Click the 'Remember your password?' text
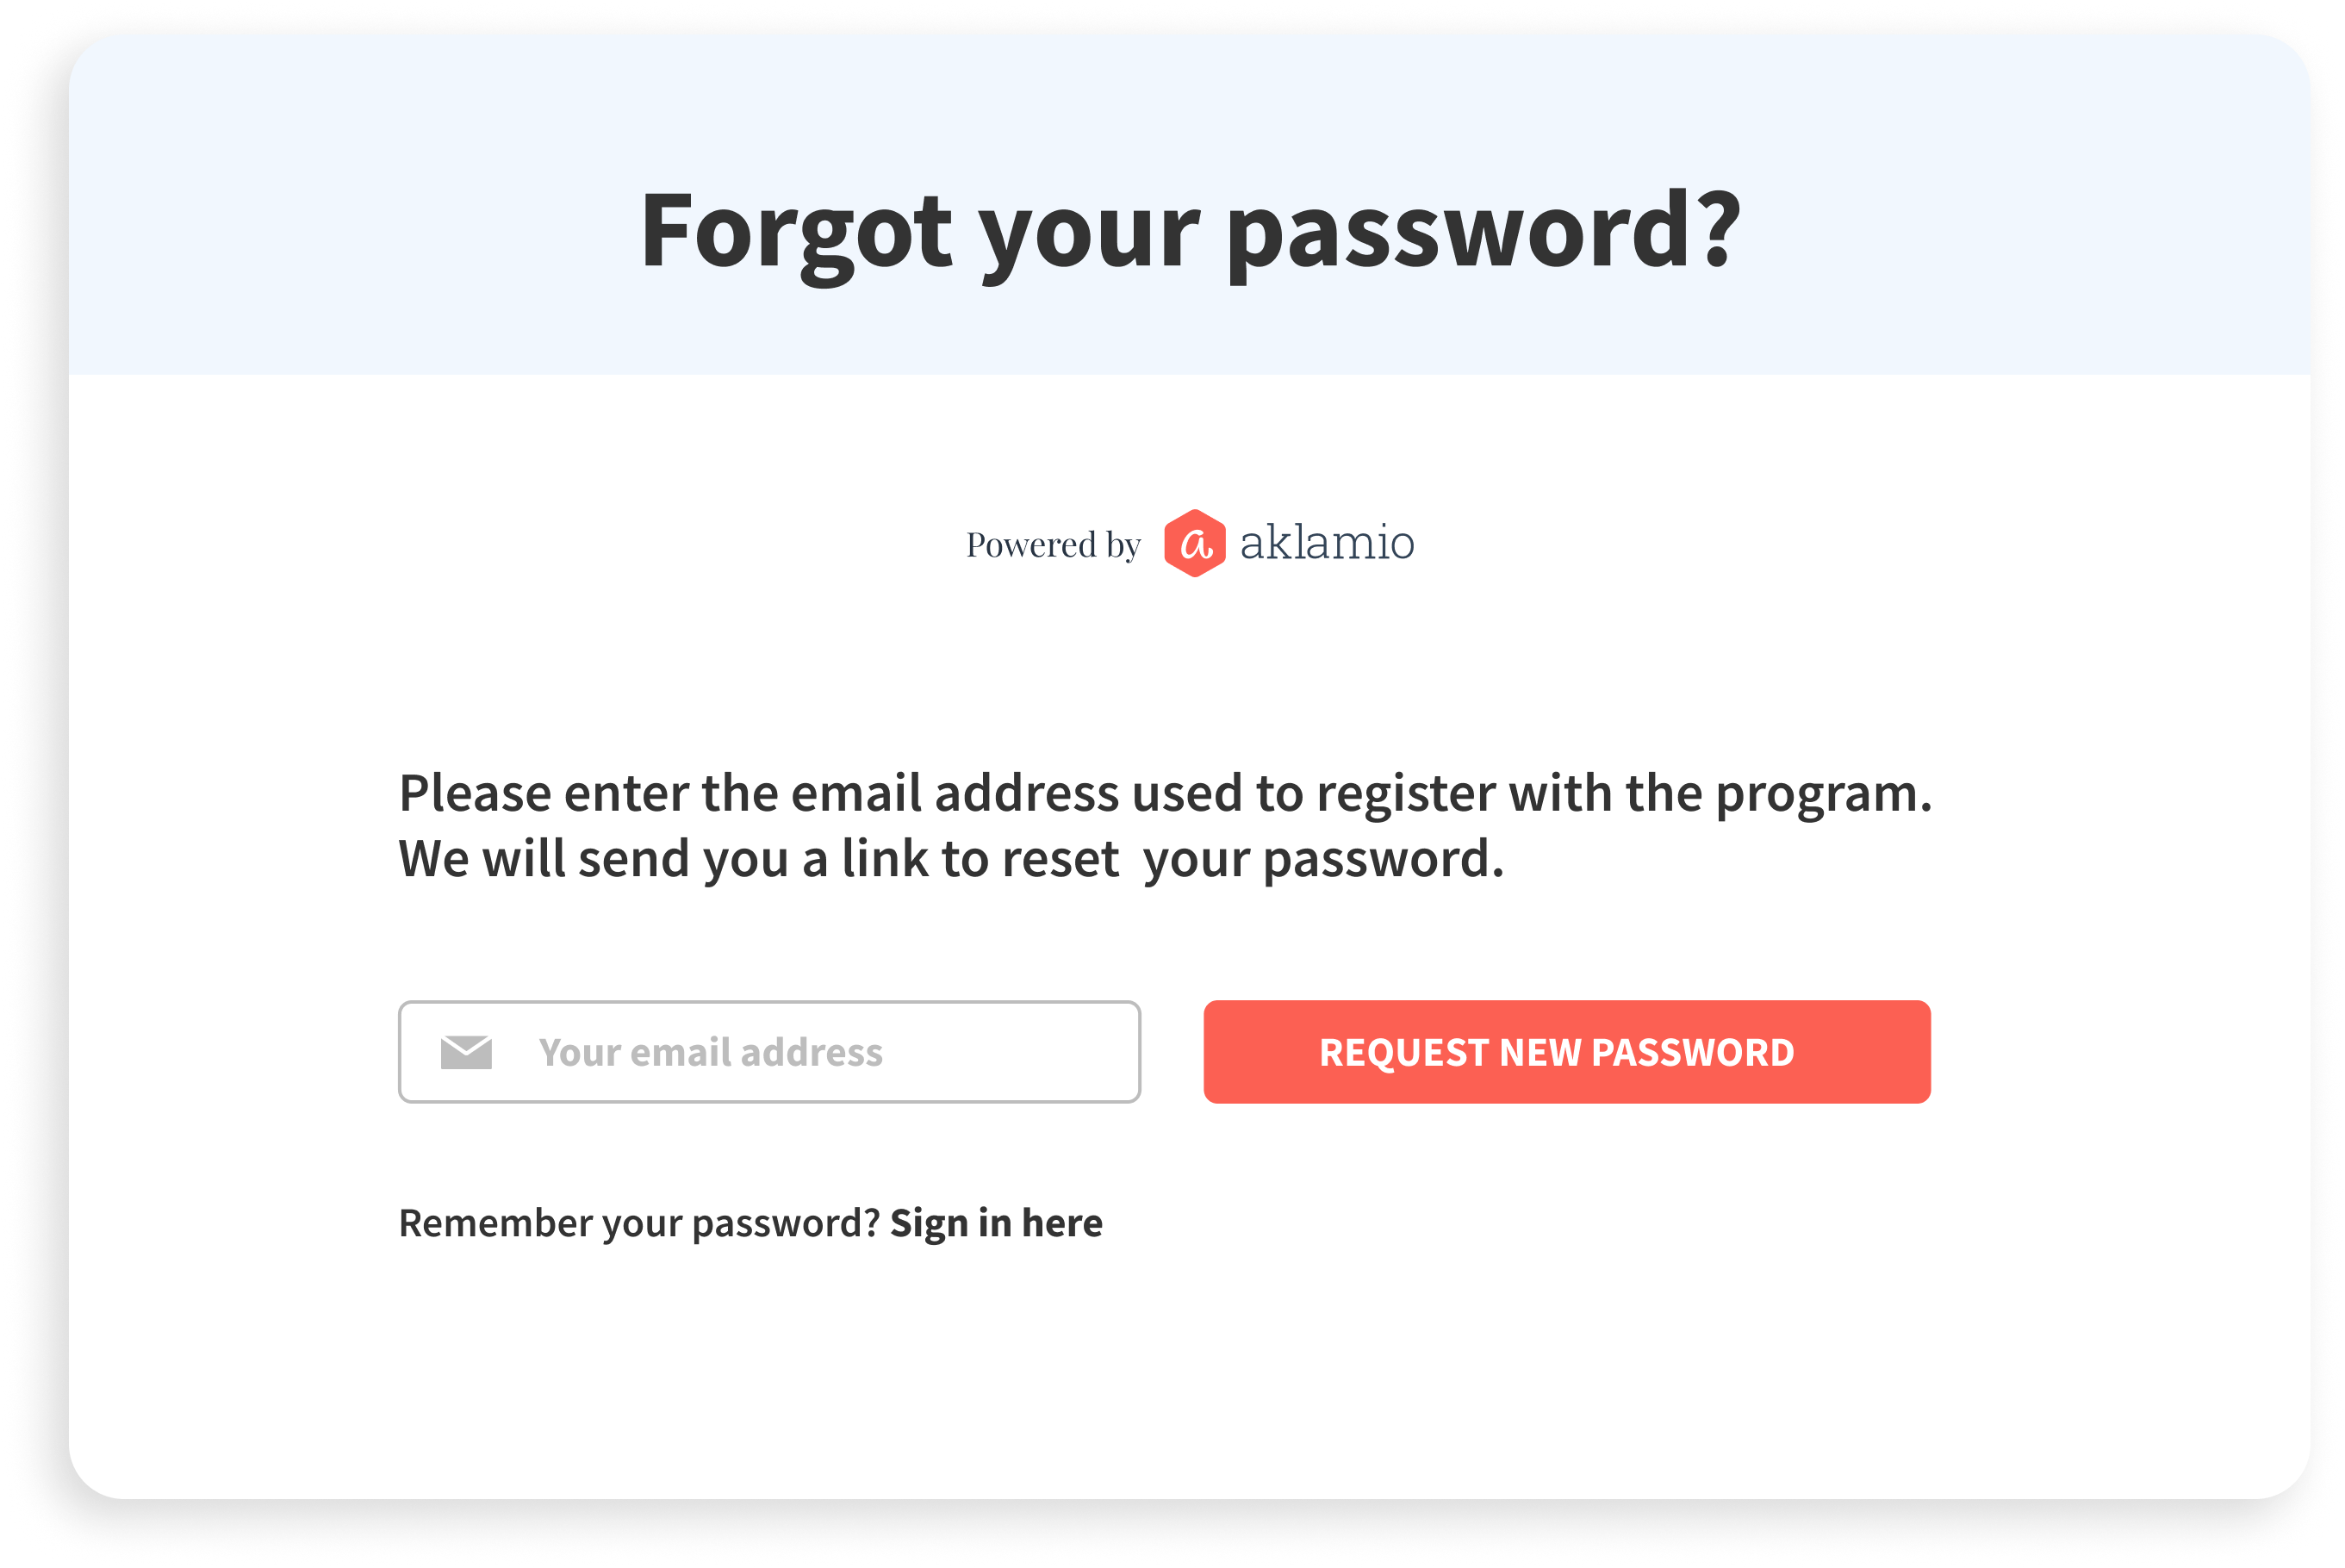Viewport: 2345px width, 1568px height. [639, 1223]
